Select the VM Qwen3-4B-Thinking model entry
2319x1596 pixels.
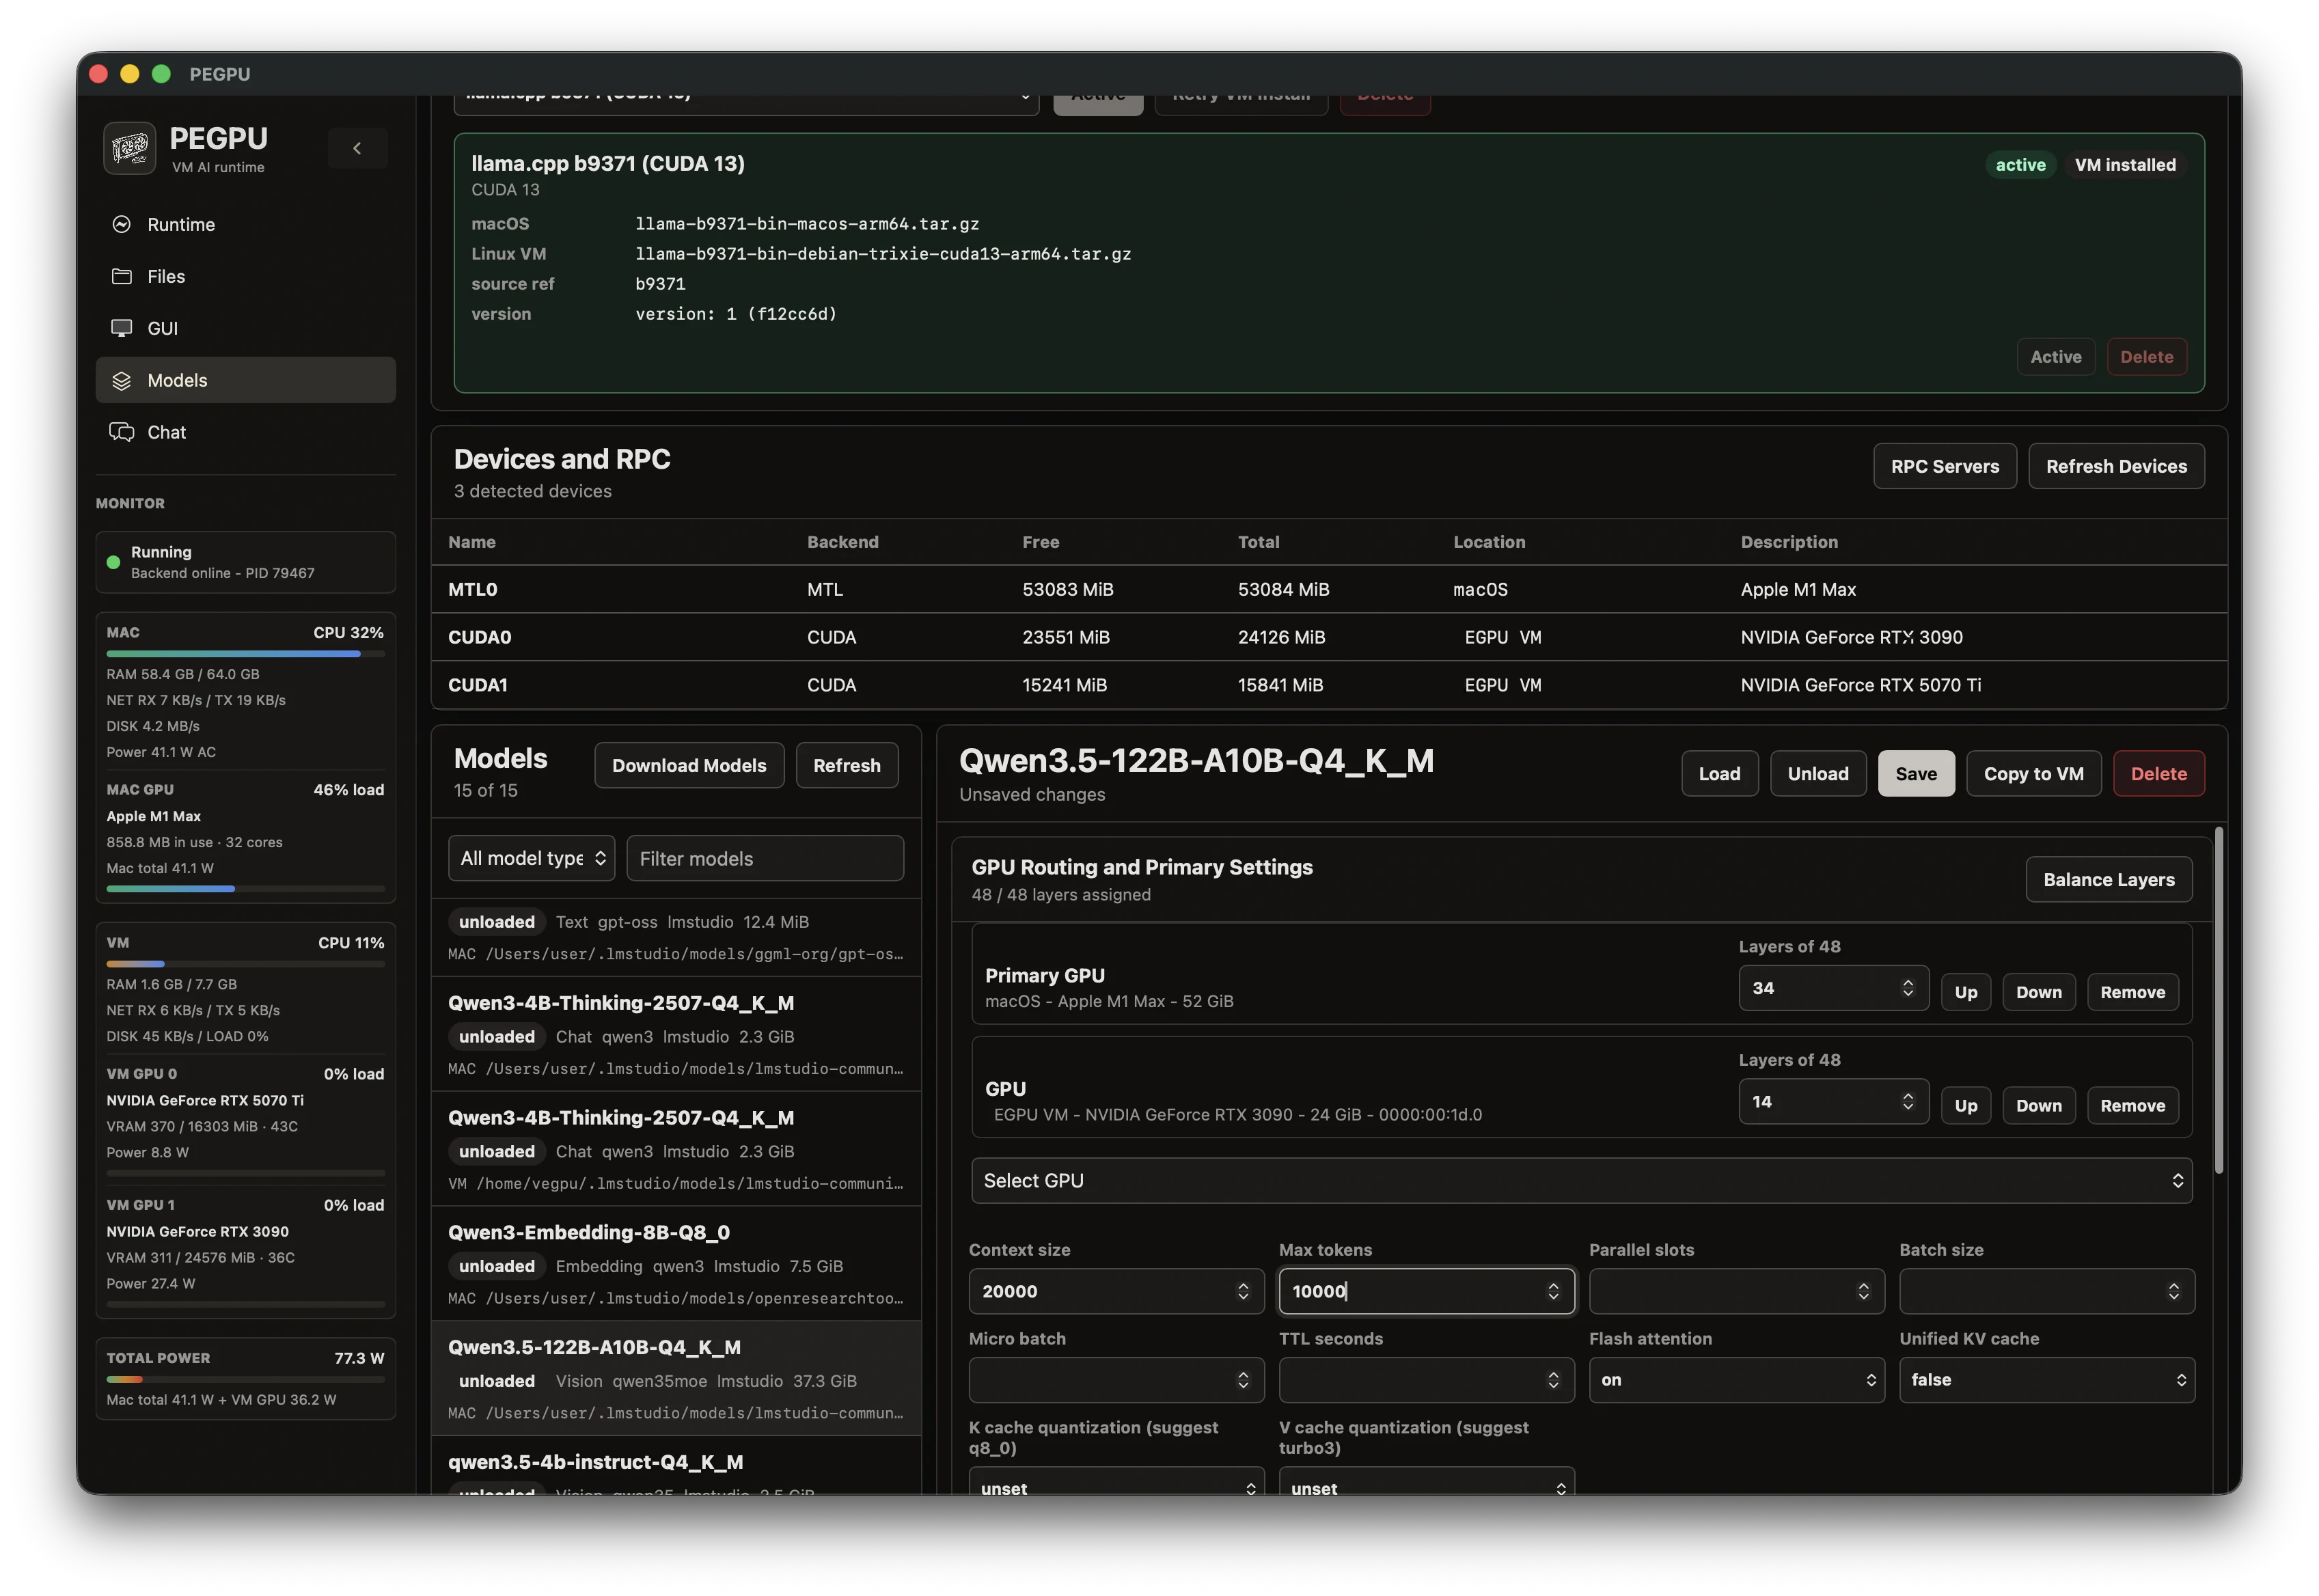(x=676, y=1149)
